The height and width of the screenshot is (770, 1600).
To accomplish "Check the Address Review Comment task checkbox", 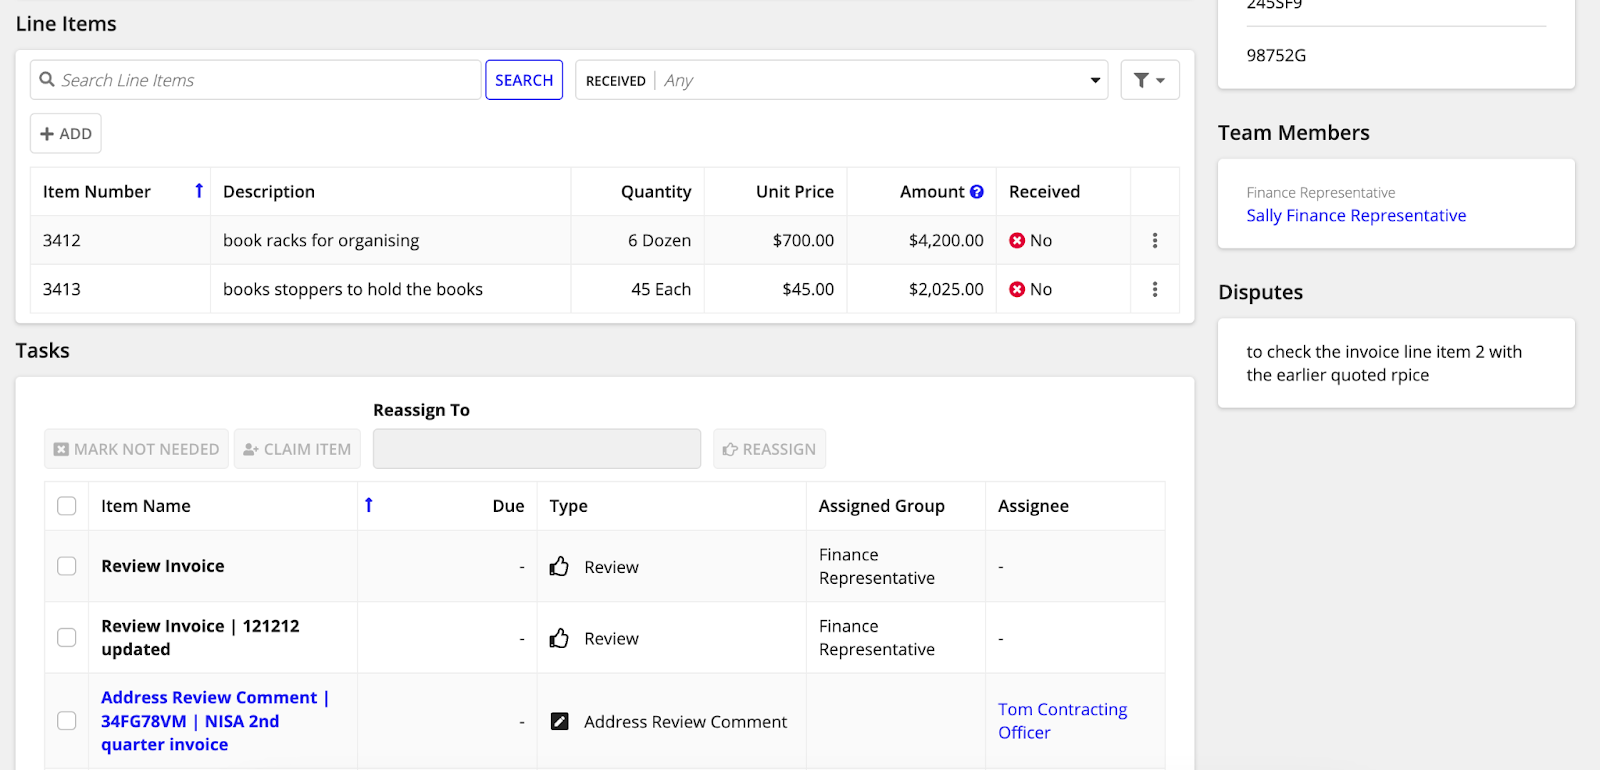I will tap(67, 721).
